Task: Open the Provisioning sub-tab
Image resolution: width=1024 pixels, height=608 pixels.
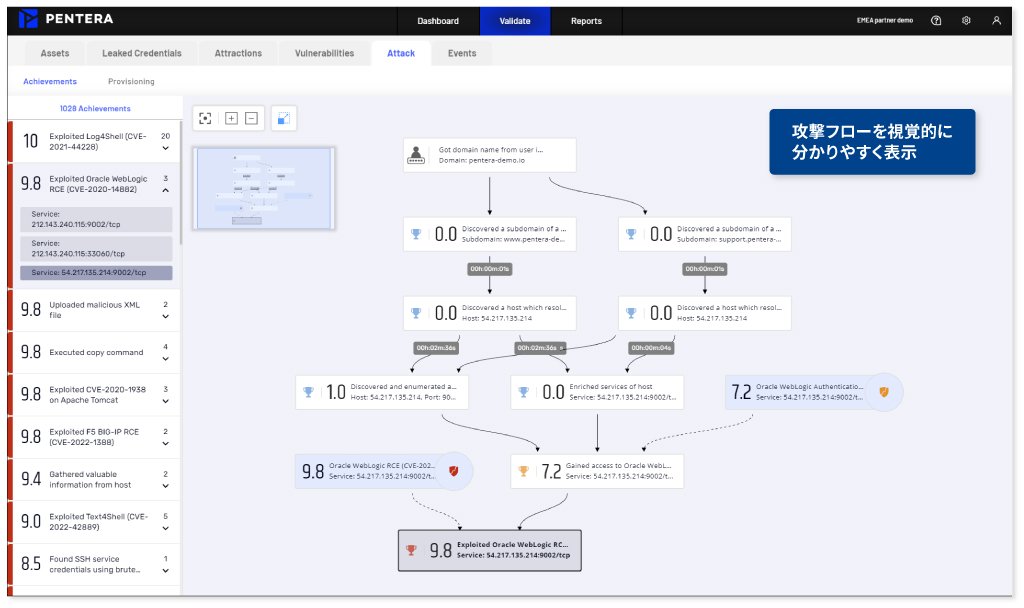Action: pyautogui.click(x=131, y=82)
